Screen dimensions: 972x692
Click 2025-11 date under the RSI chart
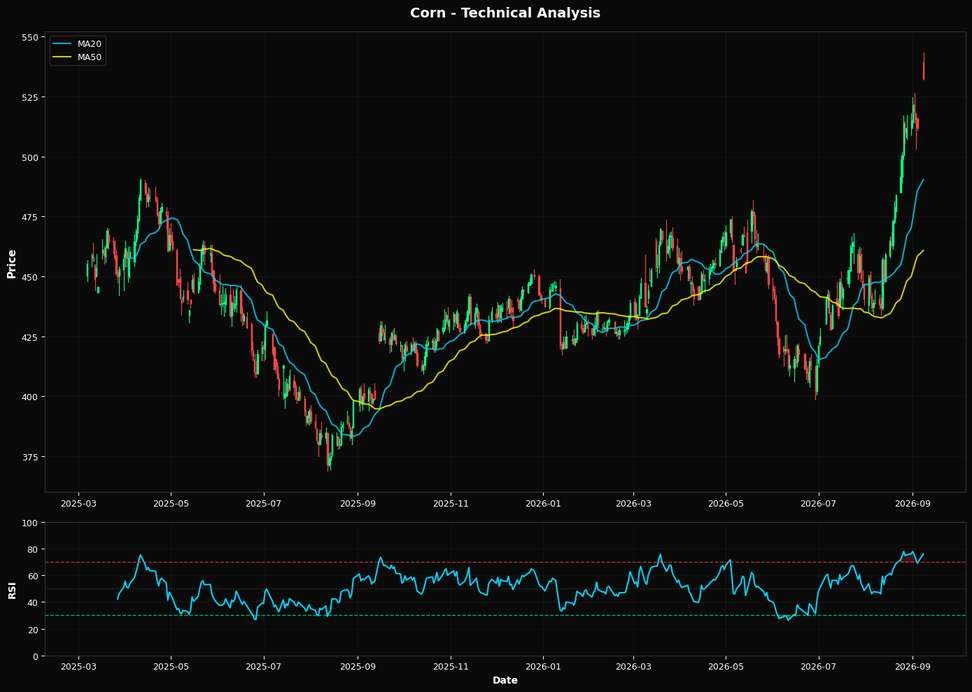[x=451, y=667]
